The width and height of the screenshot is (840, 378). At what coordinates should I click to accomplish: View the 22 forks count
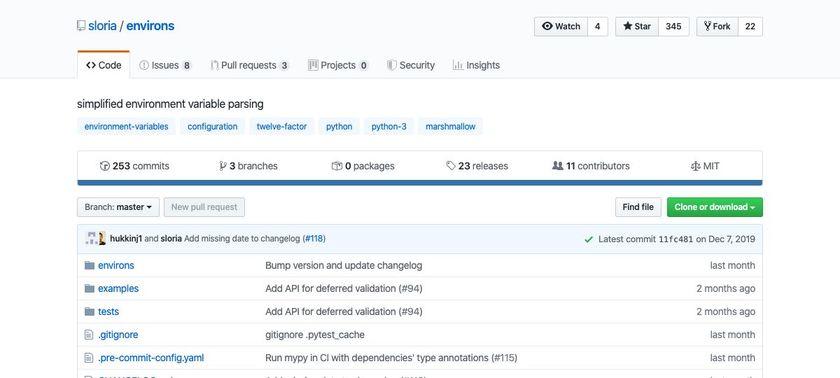750,26
